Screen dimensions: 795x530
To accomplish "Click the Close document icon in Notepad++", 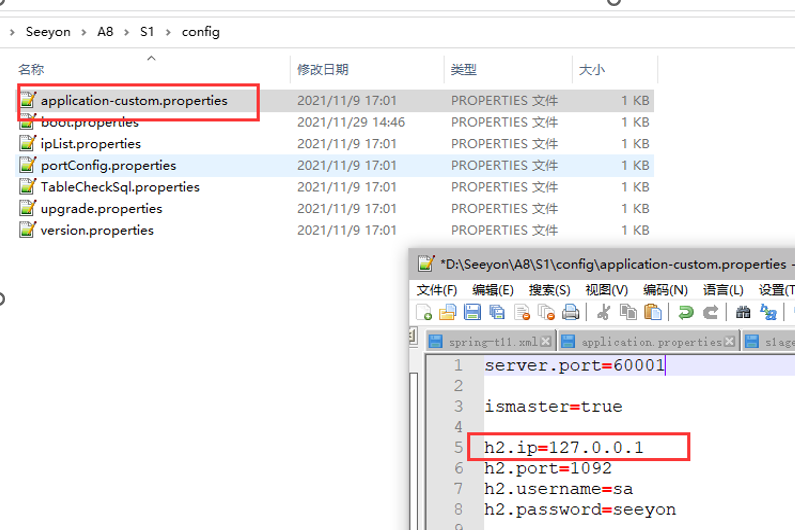I will coord(522,312).
